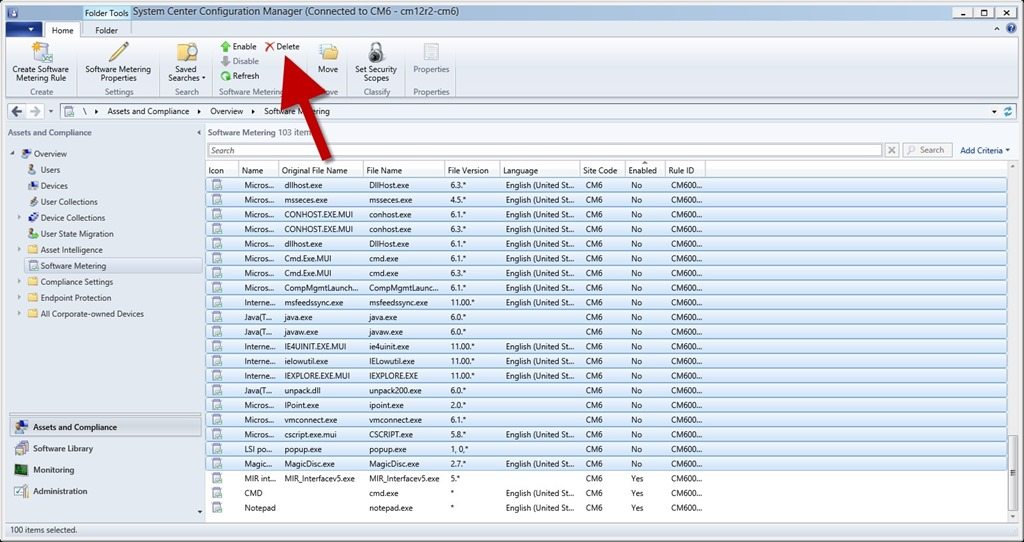Select the Notepad metering rule row
The width and height of the screenshot is (1024, 542).
point(606,508)
